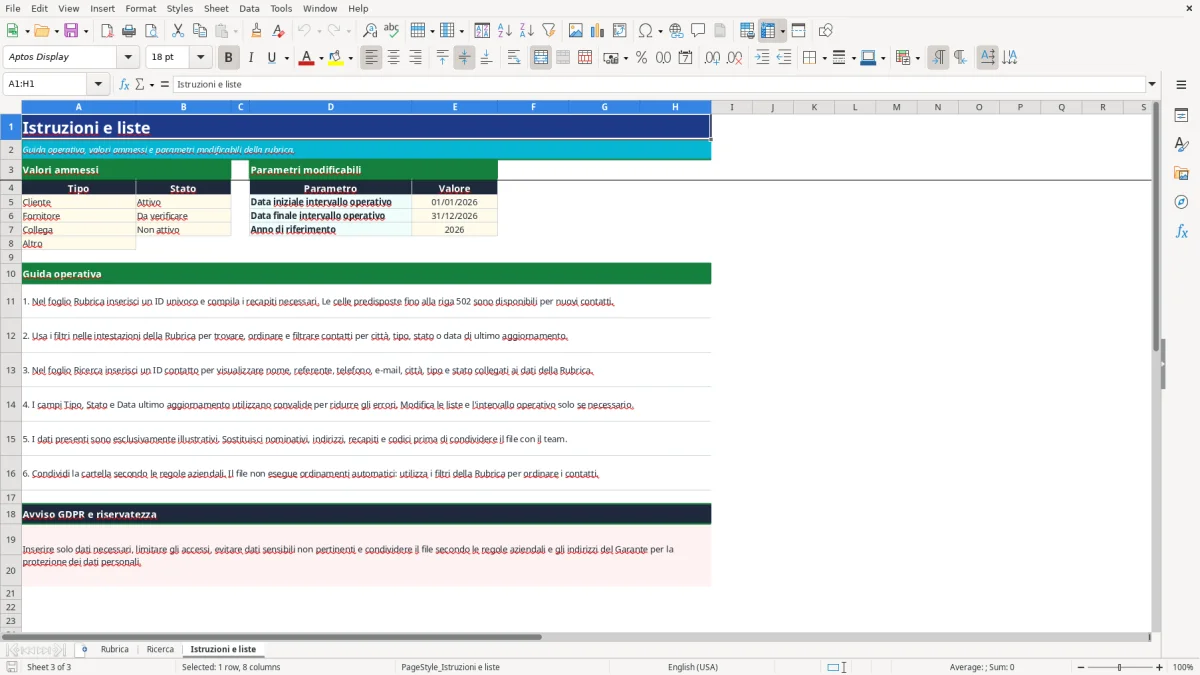Click the 100% zoom level

click(1183, 667)
